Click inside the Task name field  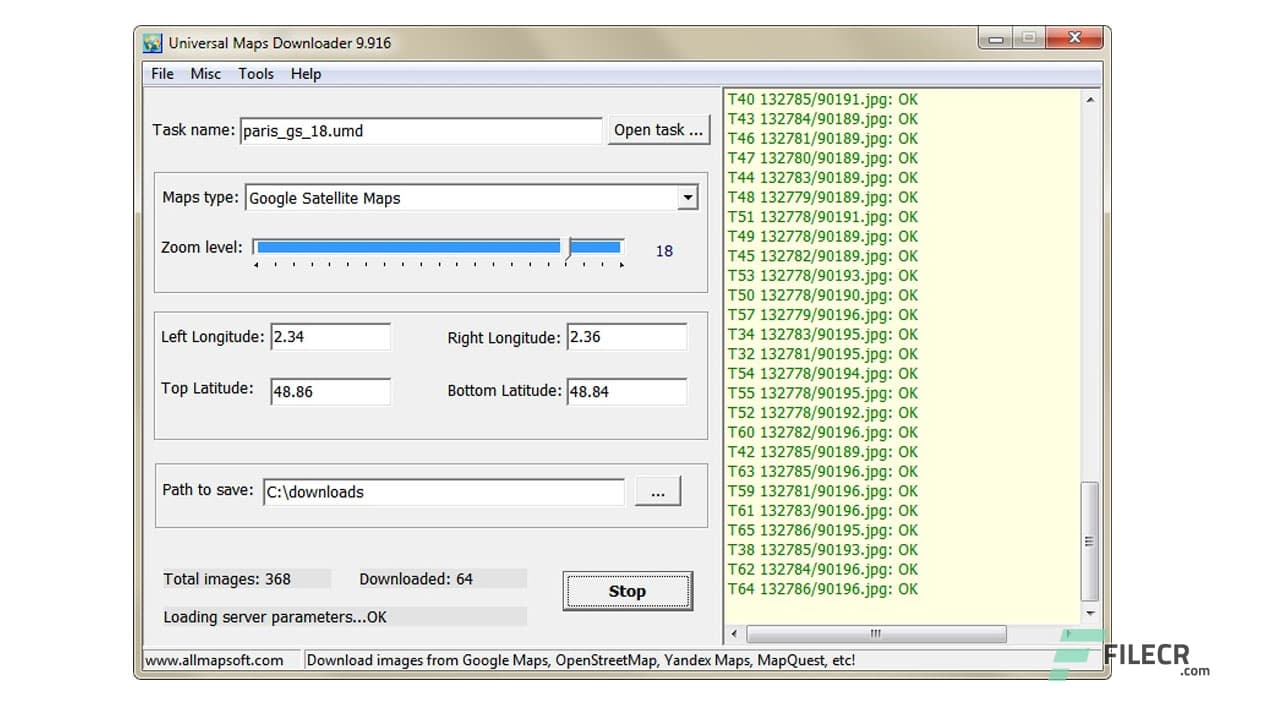point(420,130)
